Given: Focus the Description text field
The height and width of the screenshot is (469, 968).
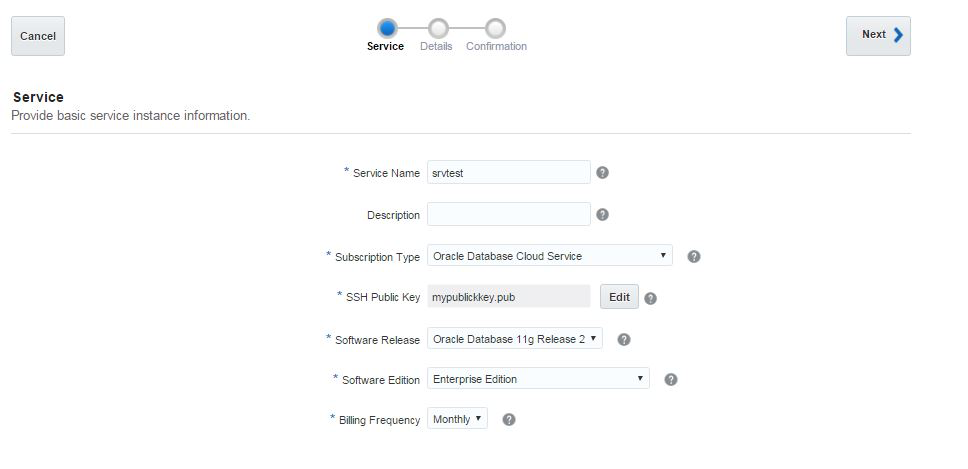Looking at the screenshot, I should pyautogui.click(x=508, y=214).
